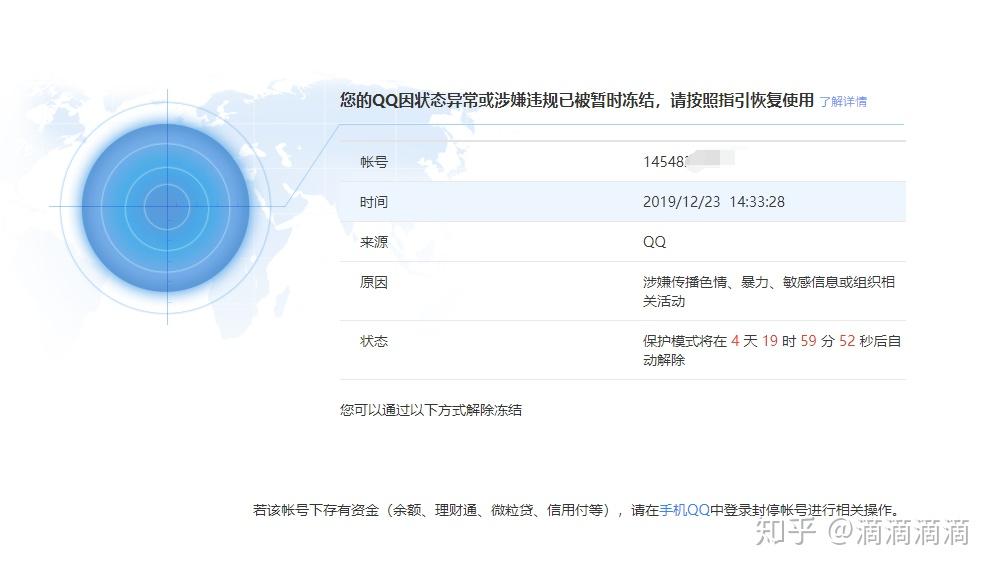
Task: Click the text 您可以通过以下方式解除冻结
Action: tap(431, 410)
